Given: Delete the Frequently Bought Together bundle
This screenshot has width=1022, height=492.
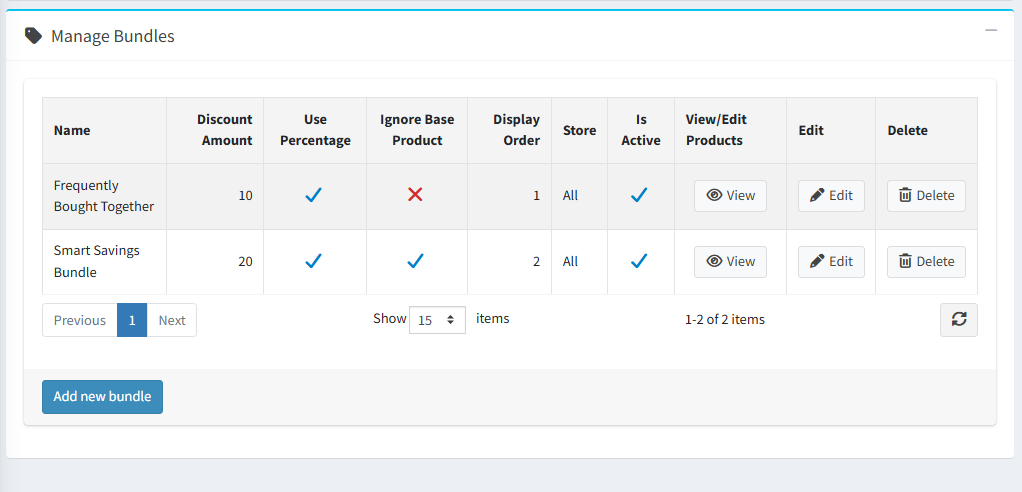Looking at the screenshot, I should click(925, 196).
